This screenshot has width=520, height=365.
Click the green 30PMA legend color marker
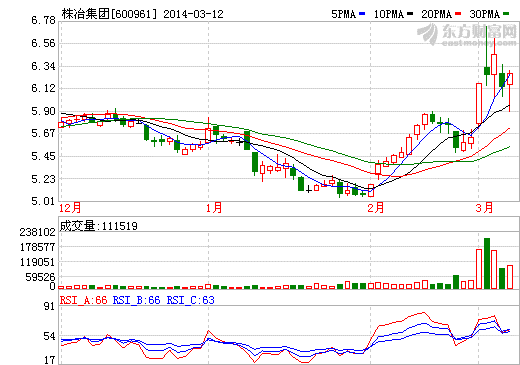(x=506, y=14)
